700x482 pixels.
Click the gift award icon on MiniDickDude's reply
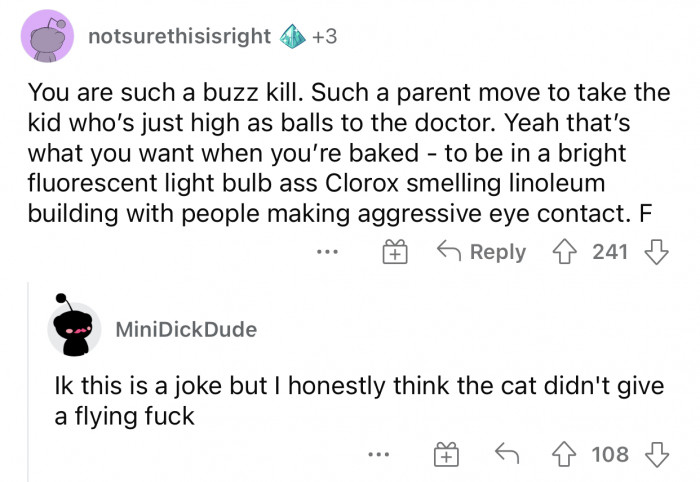click(445, 456)
